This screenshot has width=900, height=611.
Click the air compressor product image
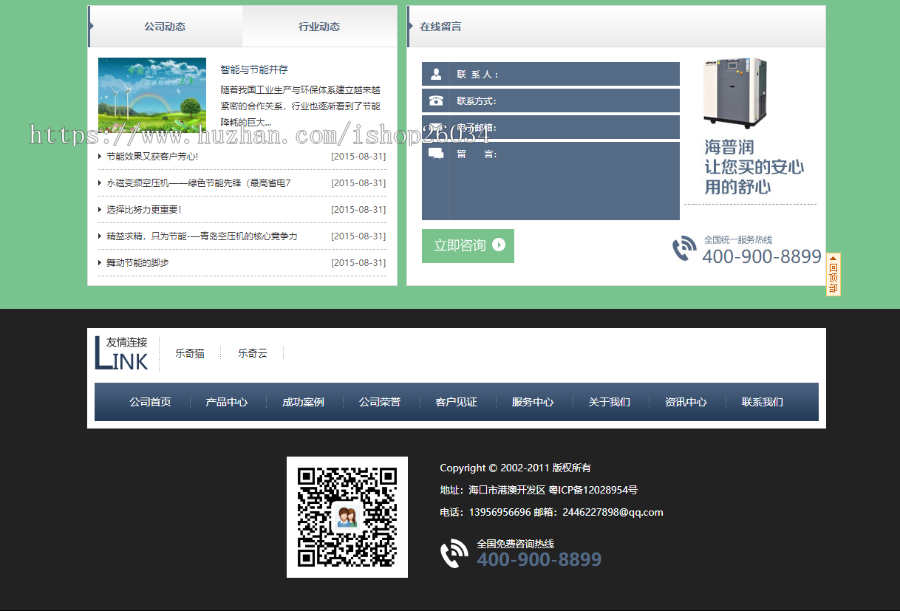735,92
